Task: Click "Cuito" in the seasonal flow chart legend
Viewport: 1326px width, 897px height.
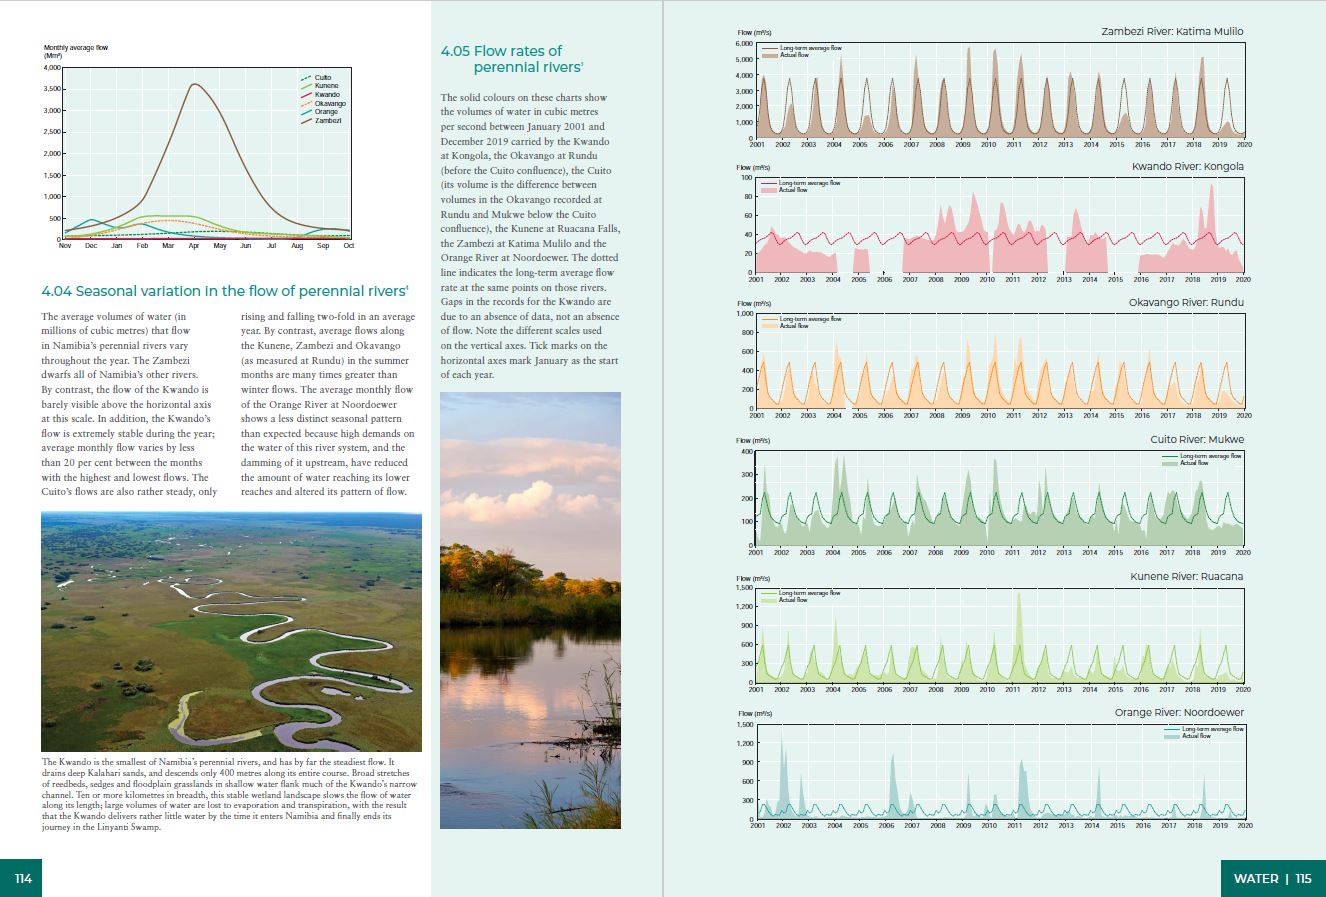Action: pos(323,78)
